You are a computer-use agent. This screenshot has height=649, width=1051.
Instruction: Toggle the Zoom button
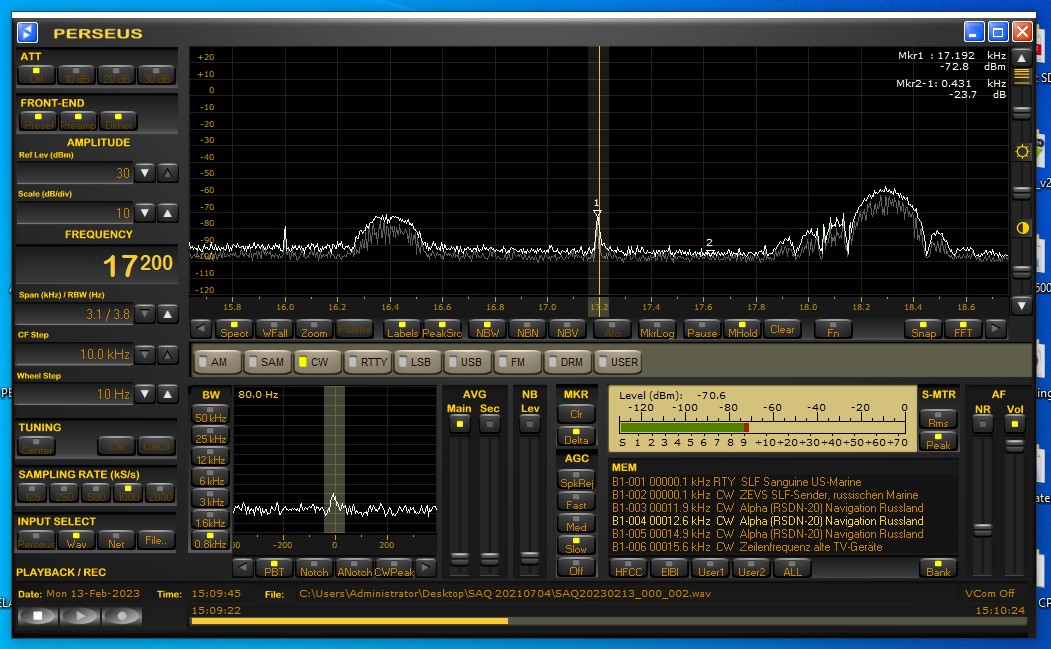coord(314,329)
